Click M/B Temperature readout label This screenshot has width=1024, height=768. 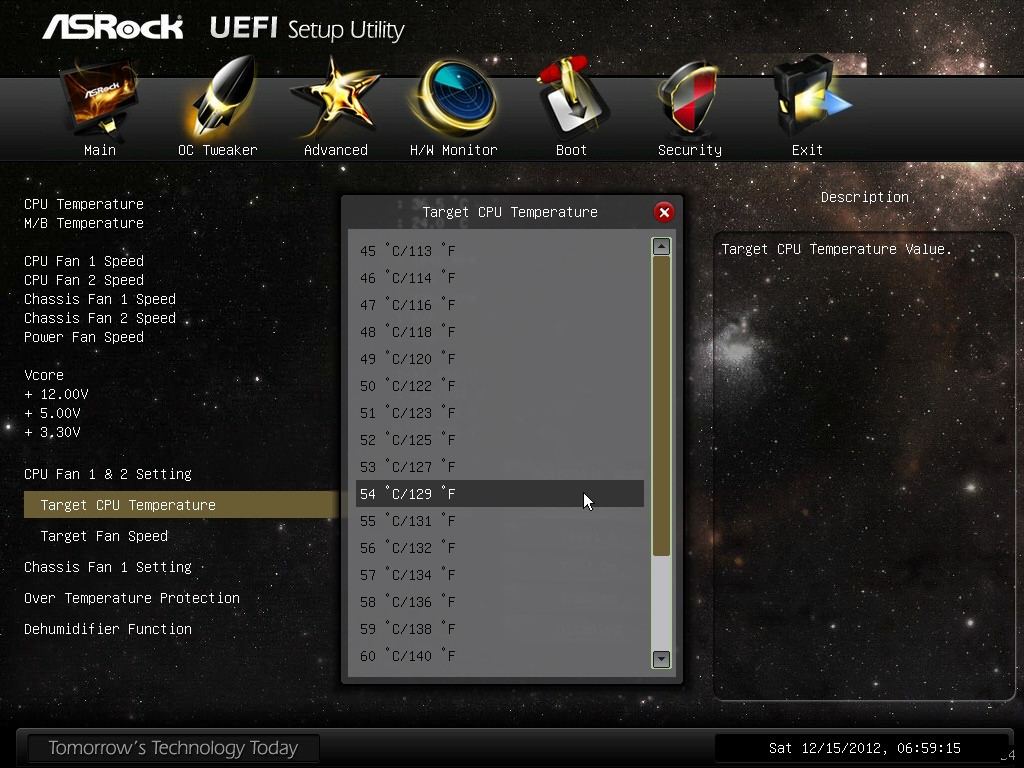pyautogui.click(x=84, y=223)
